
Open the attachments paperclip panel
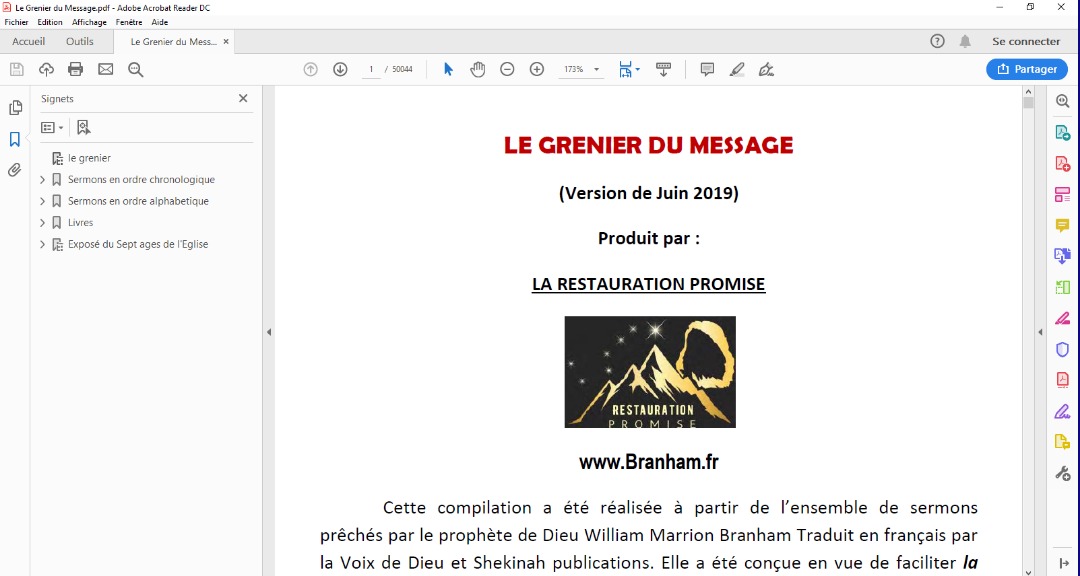(x=14, y=169)
